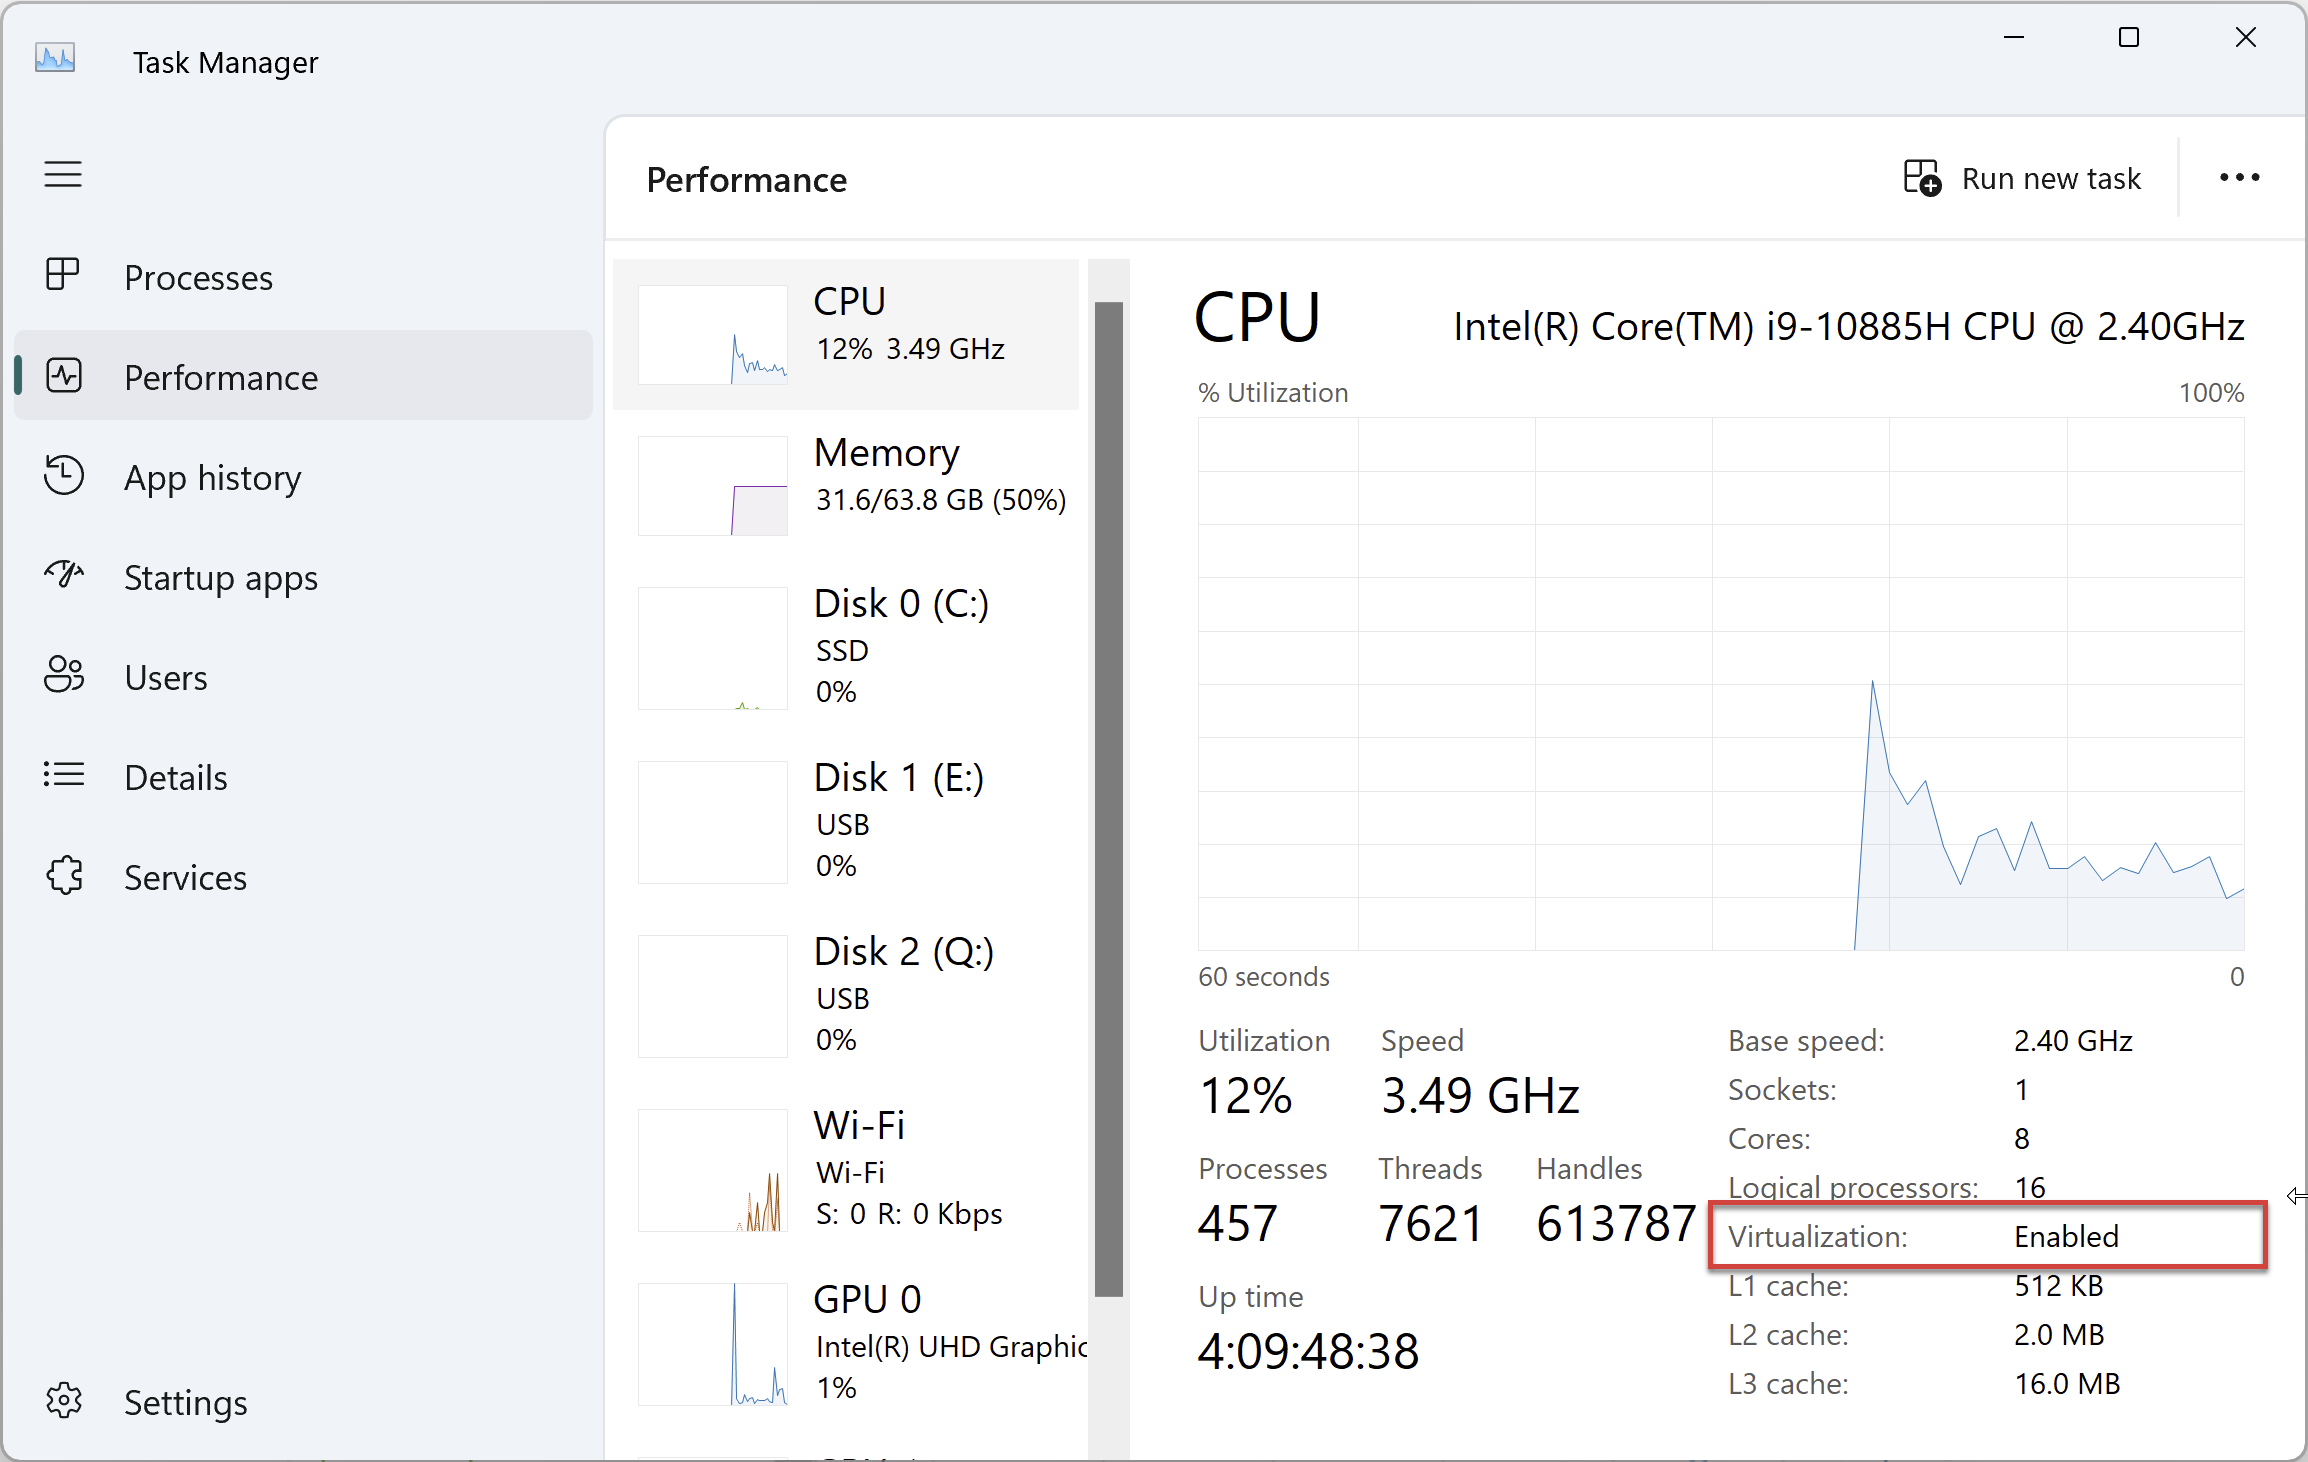
Task: Click the Details list icon
Action: click(64, 776)
